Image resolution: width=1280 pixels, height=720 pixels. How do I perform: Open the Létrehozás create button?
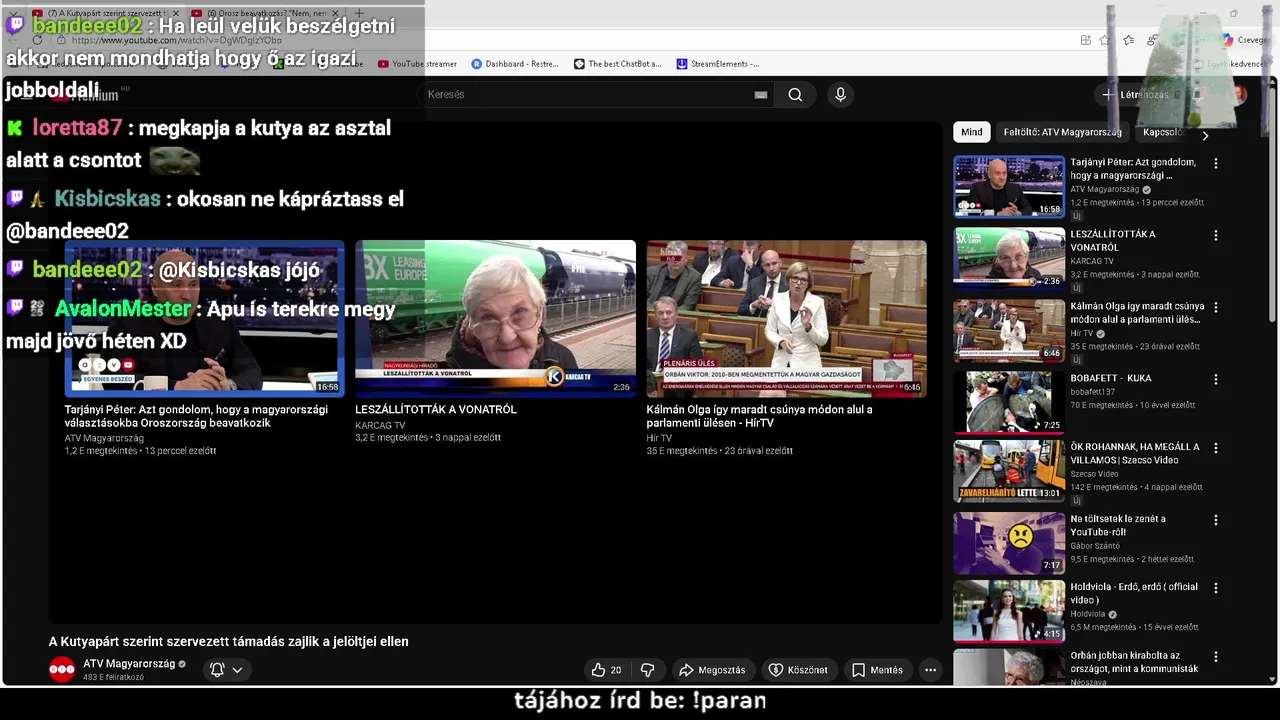(1136, 95)
